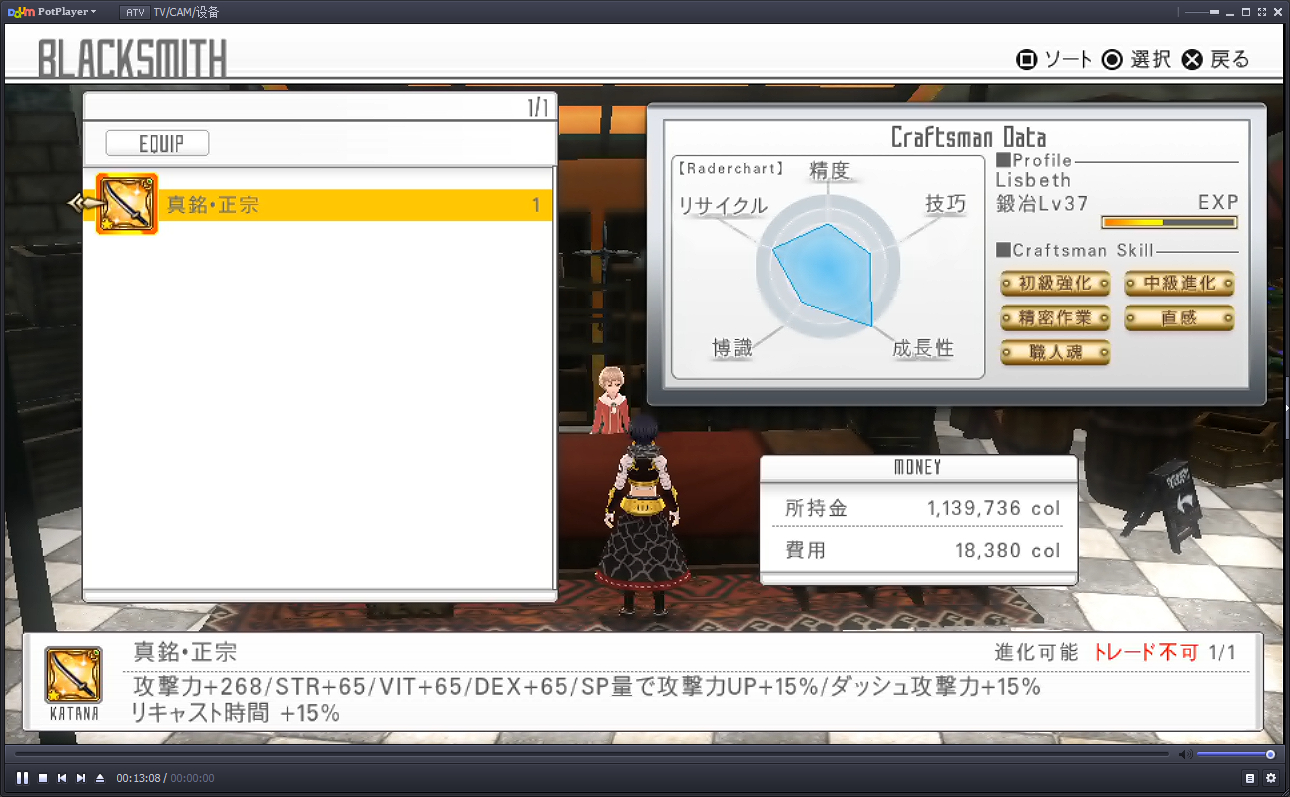Screen dimensions: 1290x797
Task: Stop the video playback
Action: 43,778
